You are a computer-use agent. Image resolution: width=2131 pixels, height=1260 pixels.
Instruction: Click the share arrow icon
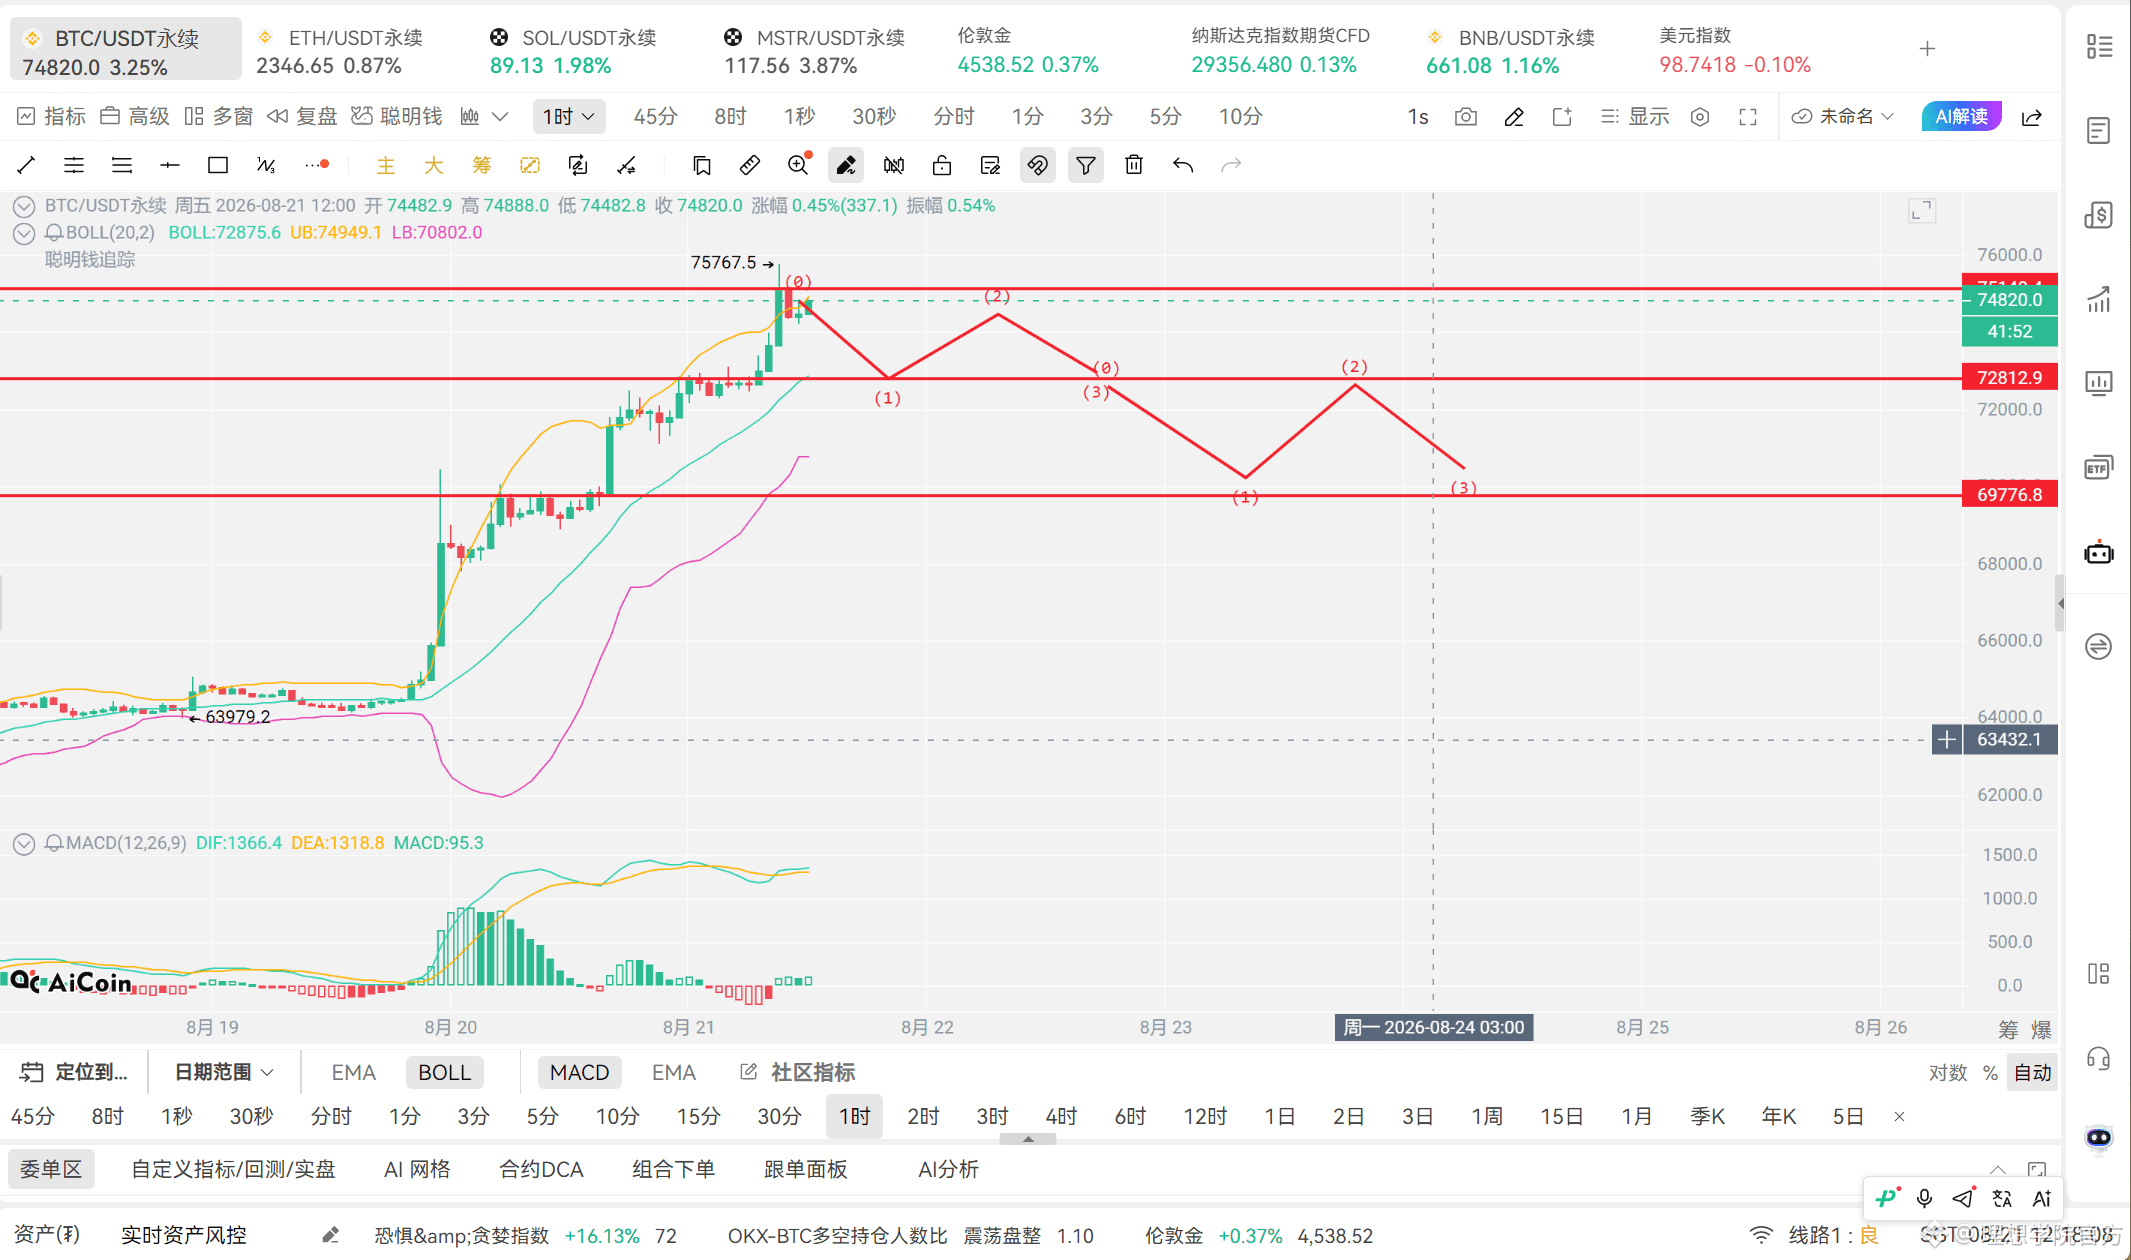coord(2032,117)
